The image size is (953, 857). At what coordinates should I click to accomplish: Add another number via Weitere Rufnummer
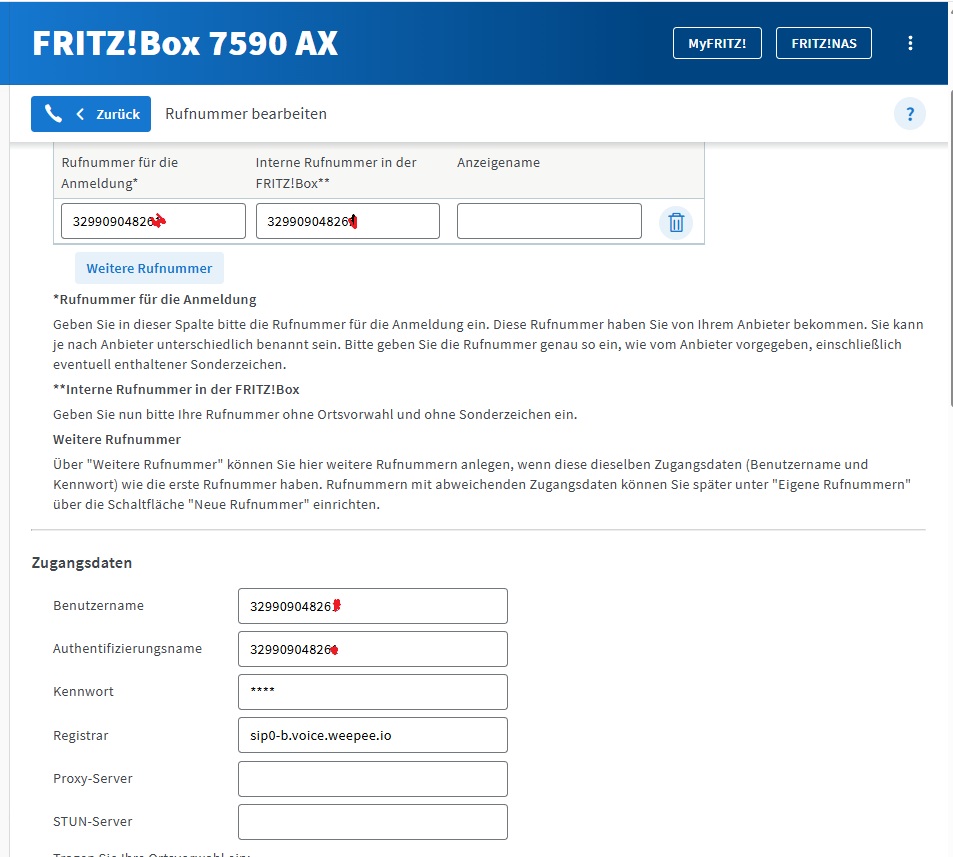[150, 268]
